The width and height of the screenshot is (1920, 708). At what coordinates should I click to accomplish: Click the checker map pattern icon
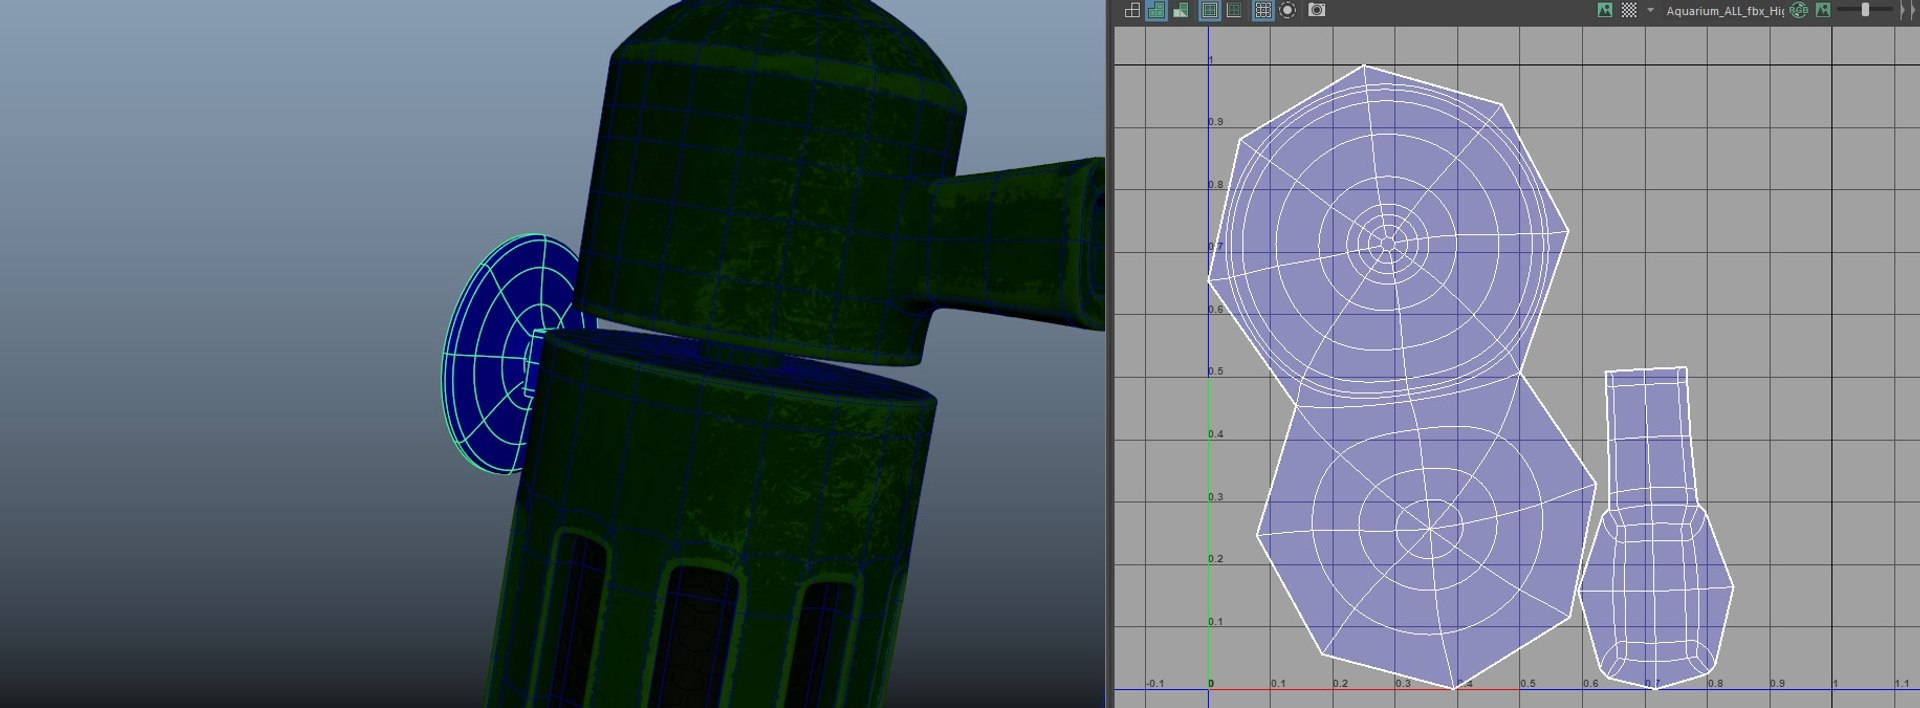click(x=1629, y=10)
